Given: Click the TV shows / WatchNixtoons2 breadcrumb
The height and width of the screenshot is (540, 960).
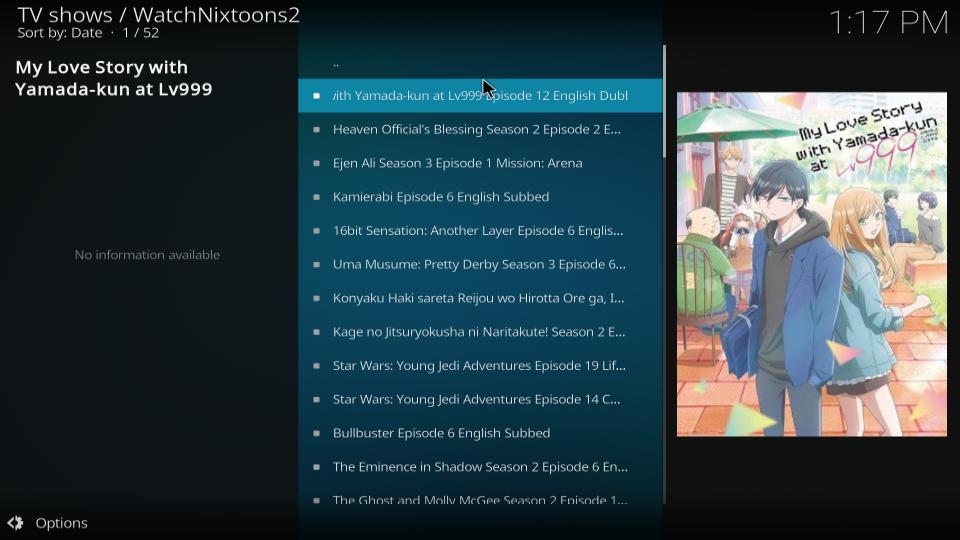Looking at the screenshot, I should (159, 14).
